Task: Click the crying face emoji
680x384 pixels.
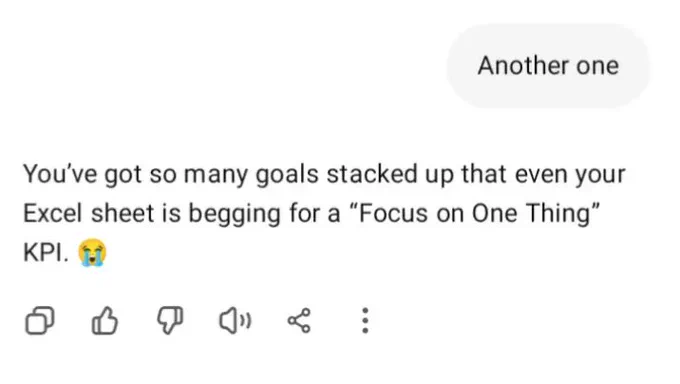Action: 92,252
